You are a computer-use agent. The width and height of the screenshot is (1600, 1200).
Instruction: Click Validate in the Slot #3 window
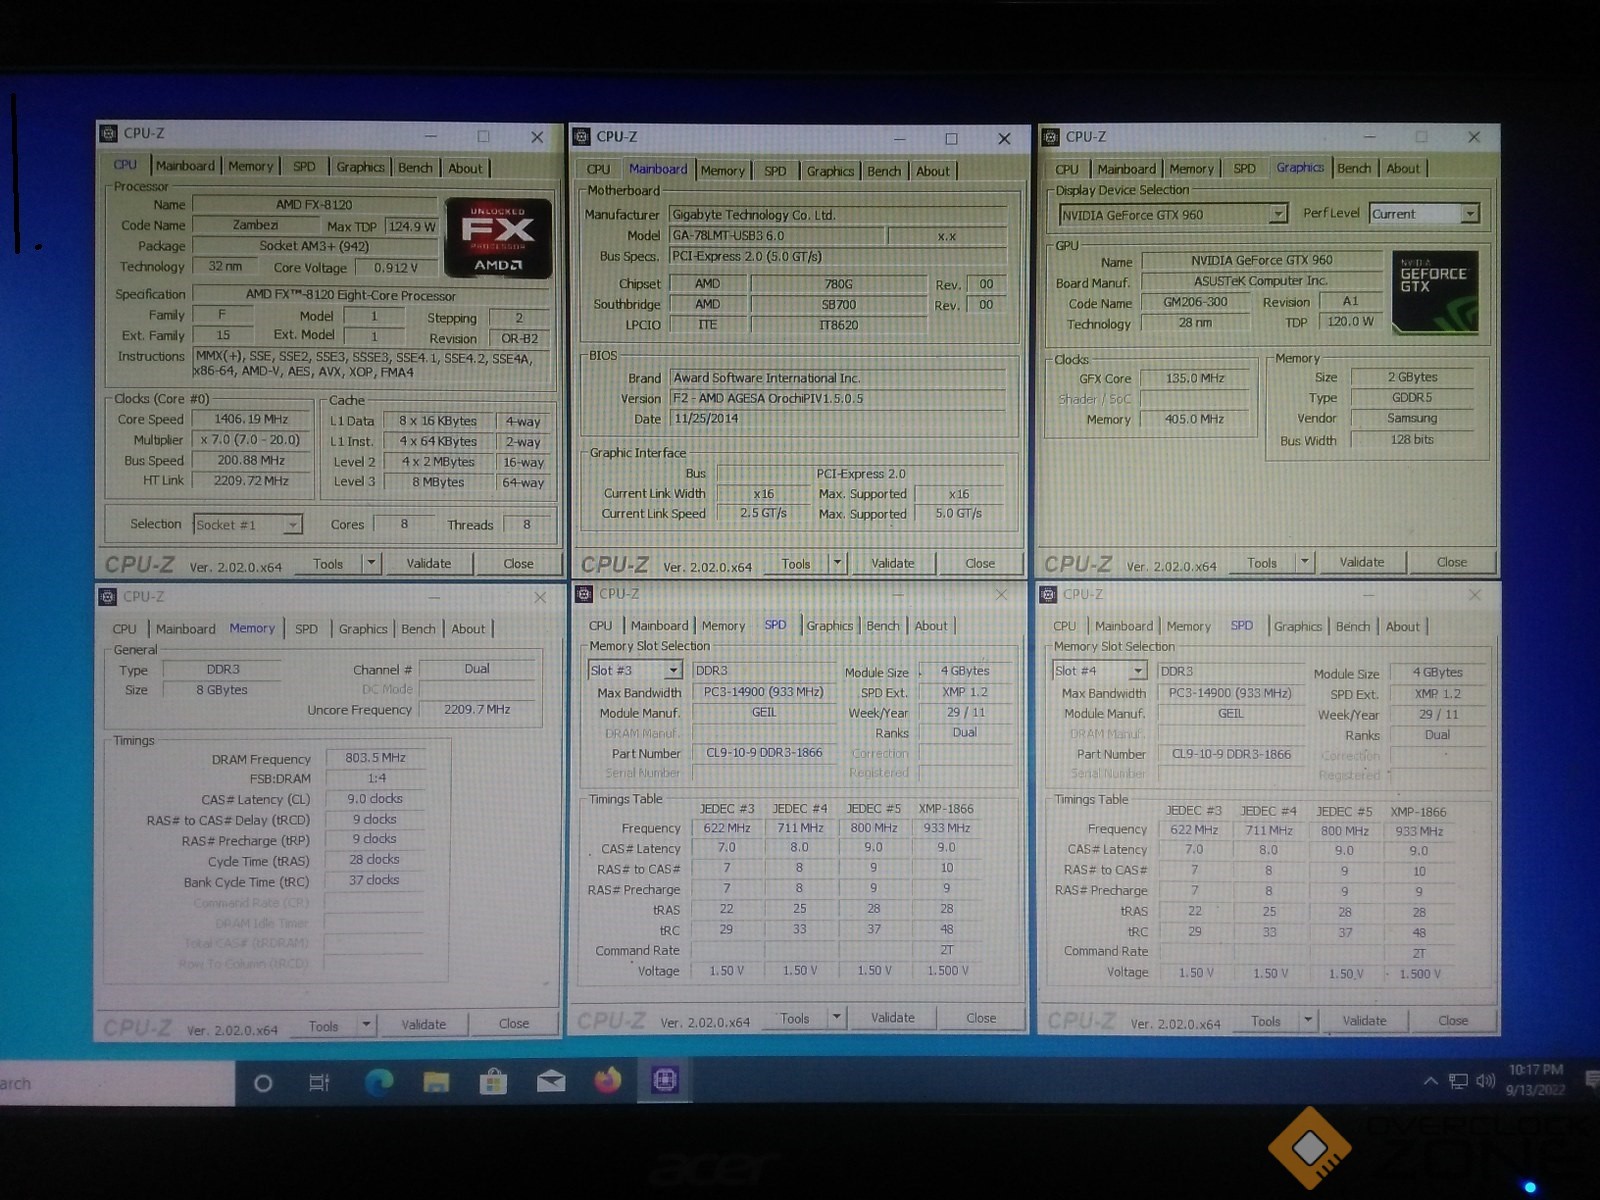tap(893, 1017)
